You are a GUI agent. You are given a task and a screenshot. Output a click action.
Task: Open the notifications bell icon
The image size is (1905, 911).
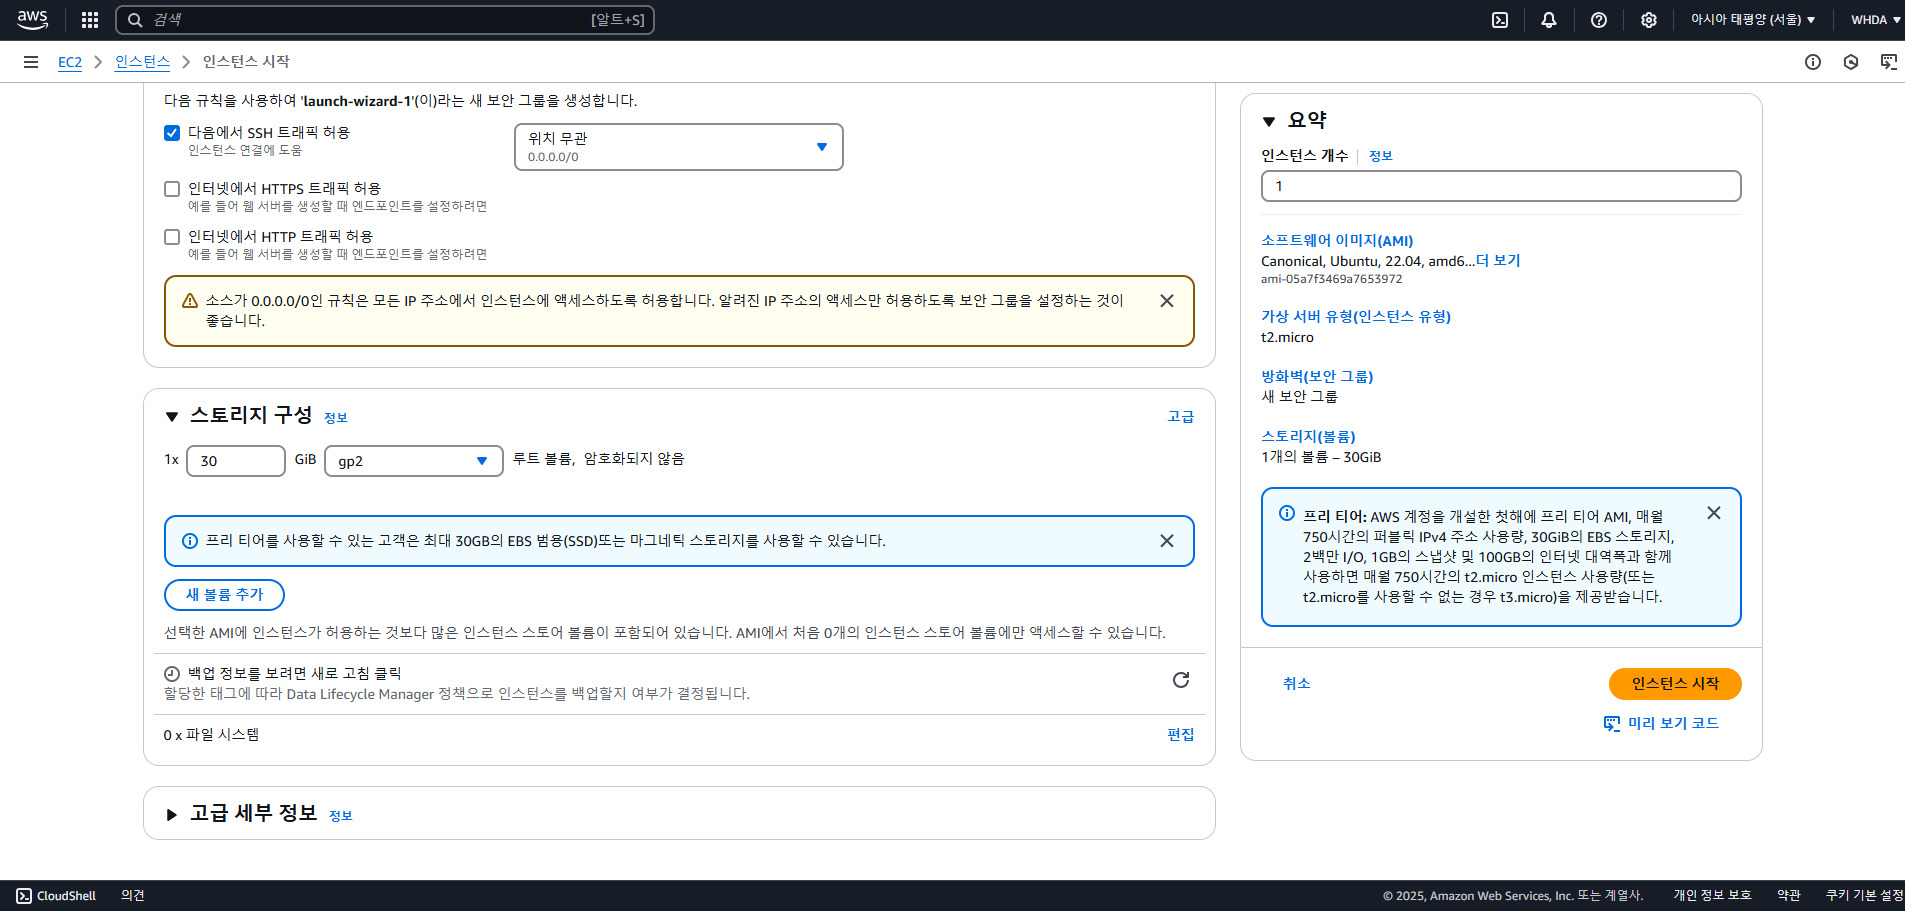1549,20
